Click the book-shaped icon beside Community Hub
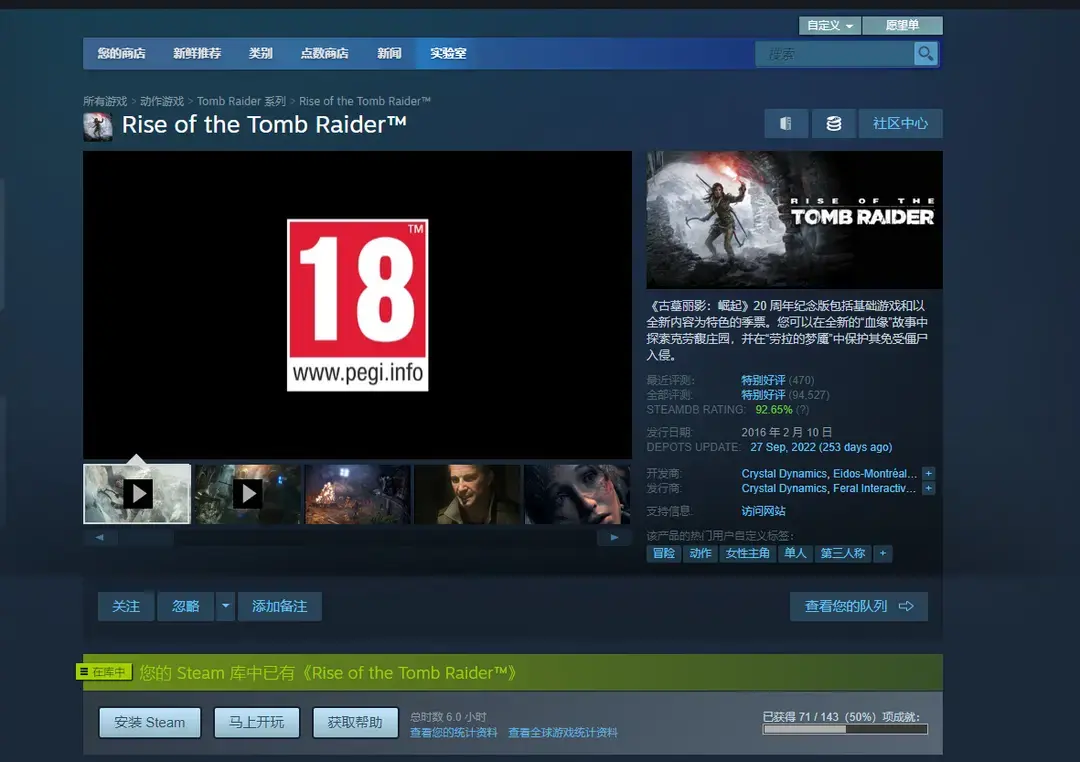The width and height of the screenshot is (1080, 762). 786,124
